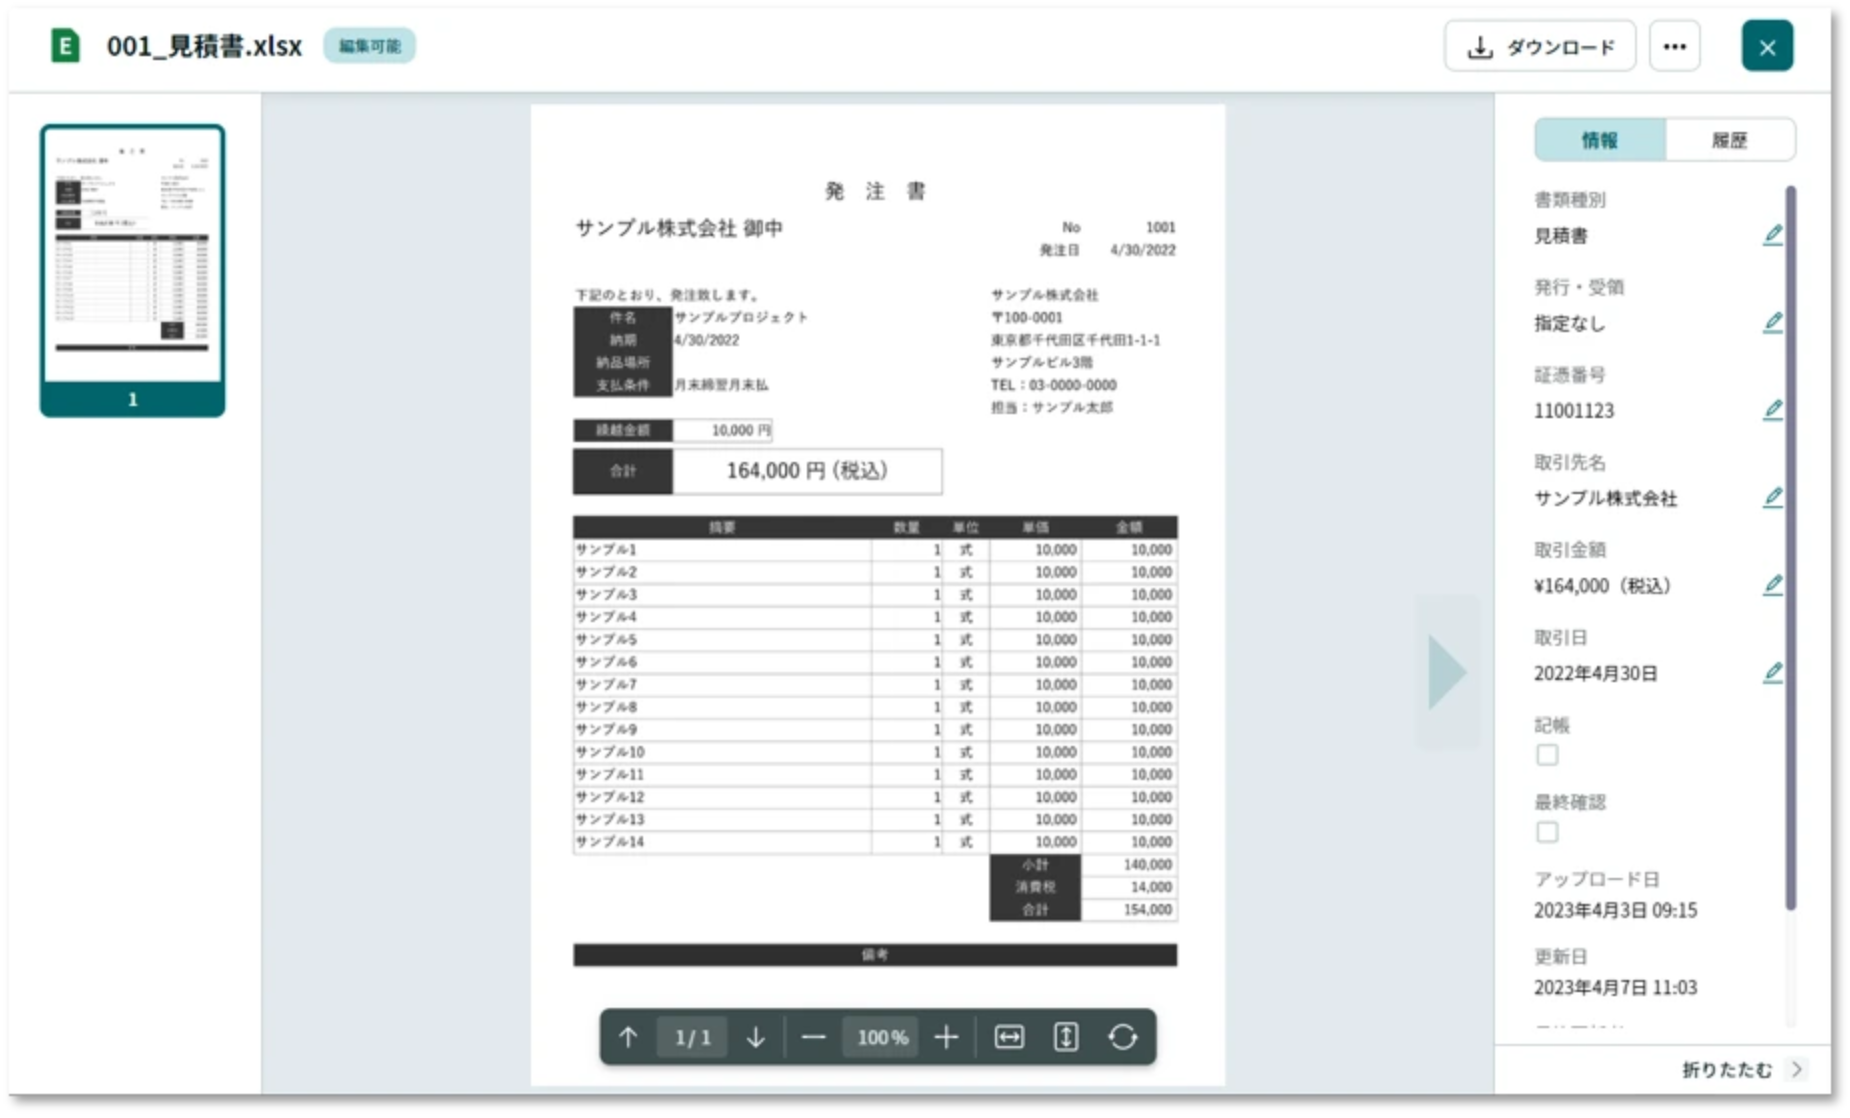This screenshot has width=1850, height=1118.
Task: Tick the 最終確認 checkbox
Action: click(x=1547, y=832)
